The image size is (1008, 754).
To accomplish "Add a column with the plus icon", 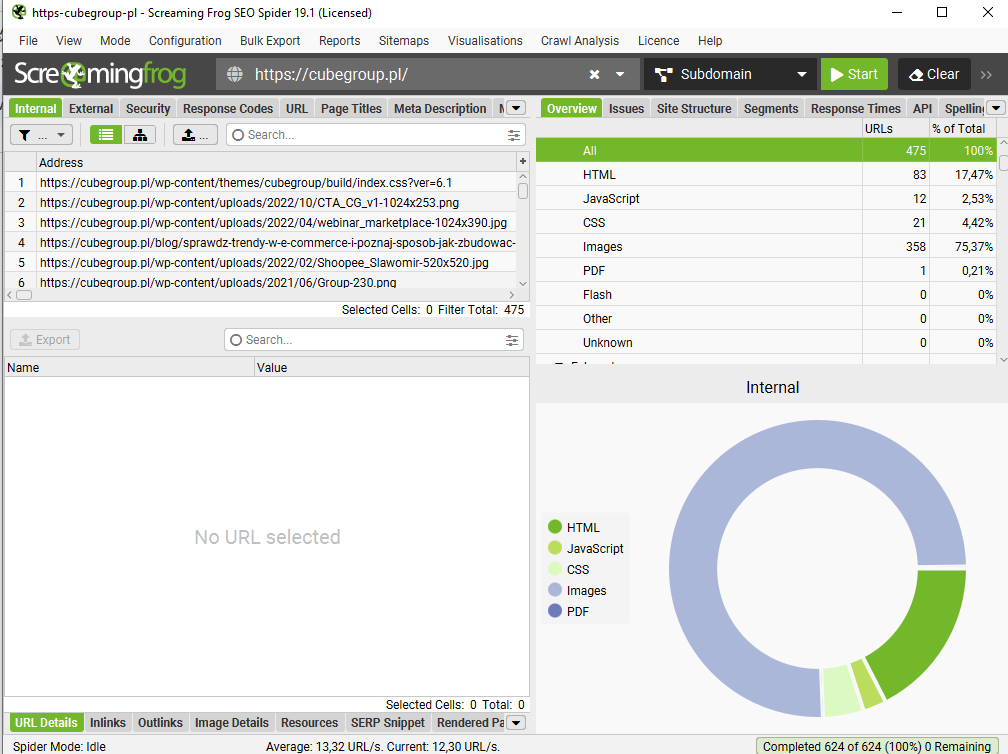I will (x=523, y=161).
